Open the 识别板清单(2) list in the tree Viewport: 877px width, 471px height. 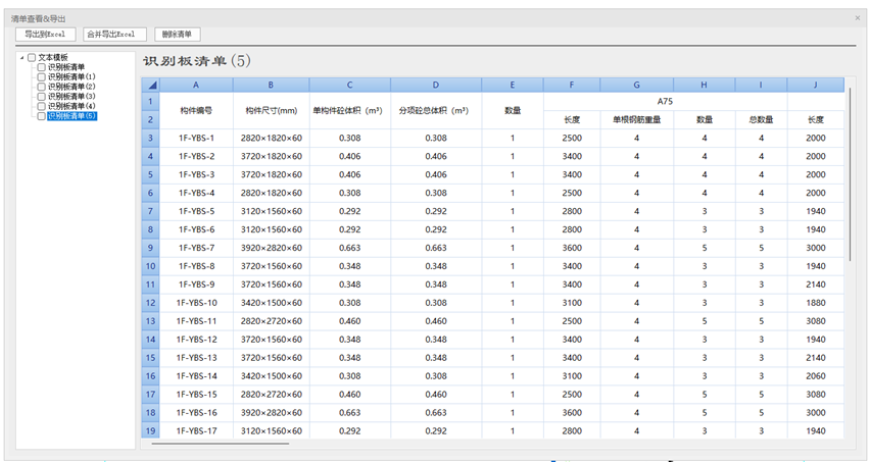point(72,87)
